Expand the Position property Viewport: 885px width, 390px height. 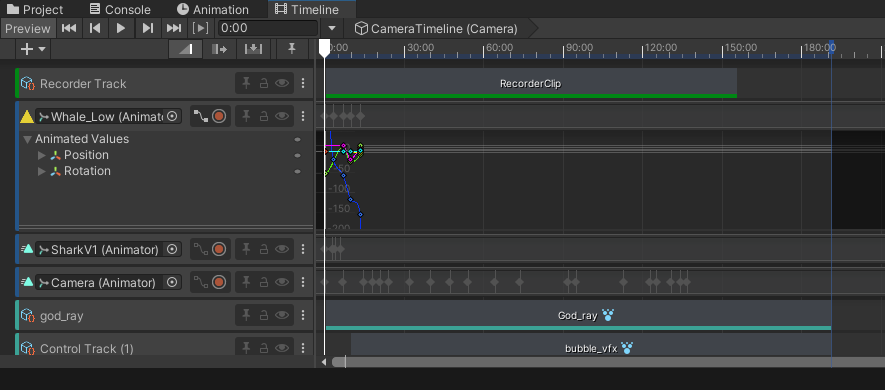point(41,155)
